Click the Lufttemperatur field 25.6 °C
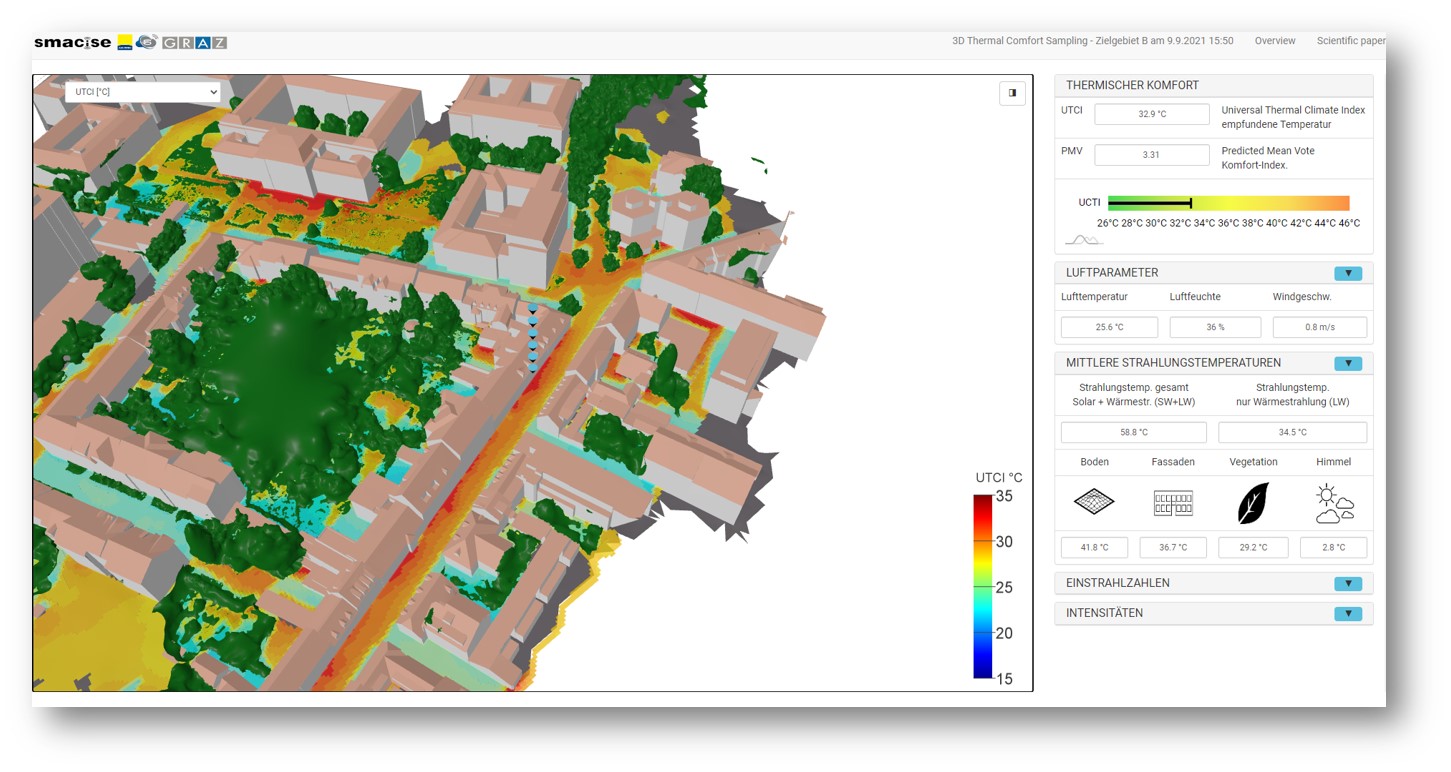The image size is (1451, 772). click(1109, 327)
